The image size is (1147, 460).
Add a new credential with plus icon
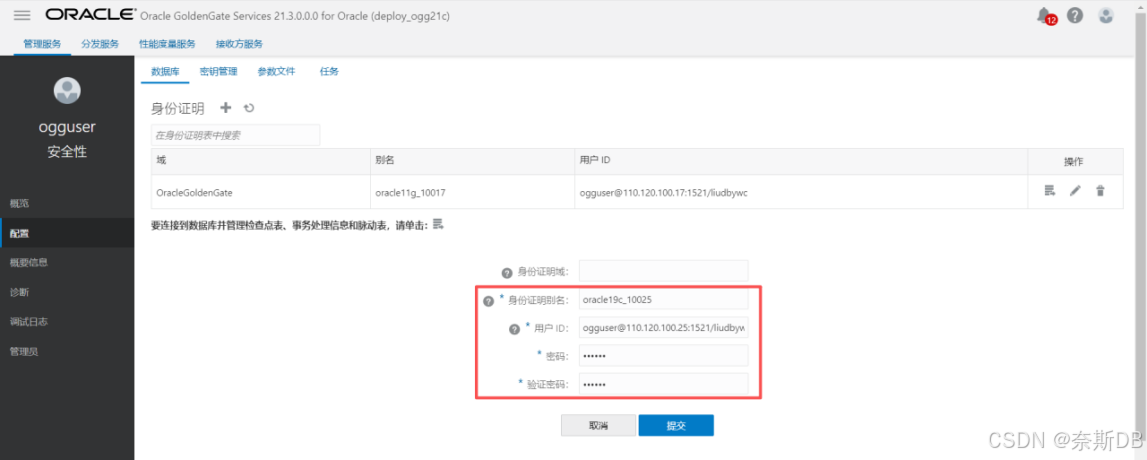pyautogui.click(x=226, y=108)
